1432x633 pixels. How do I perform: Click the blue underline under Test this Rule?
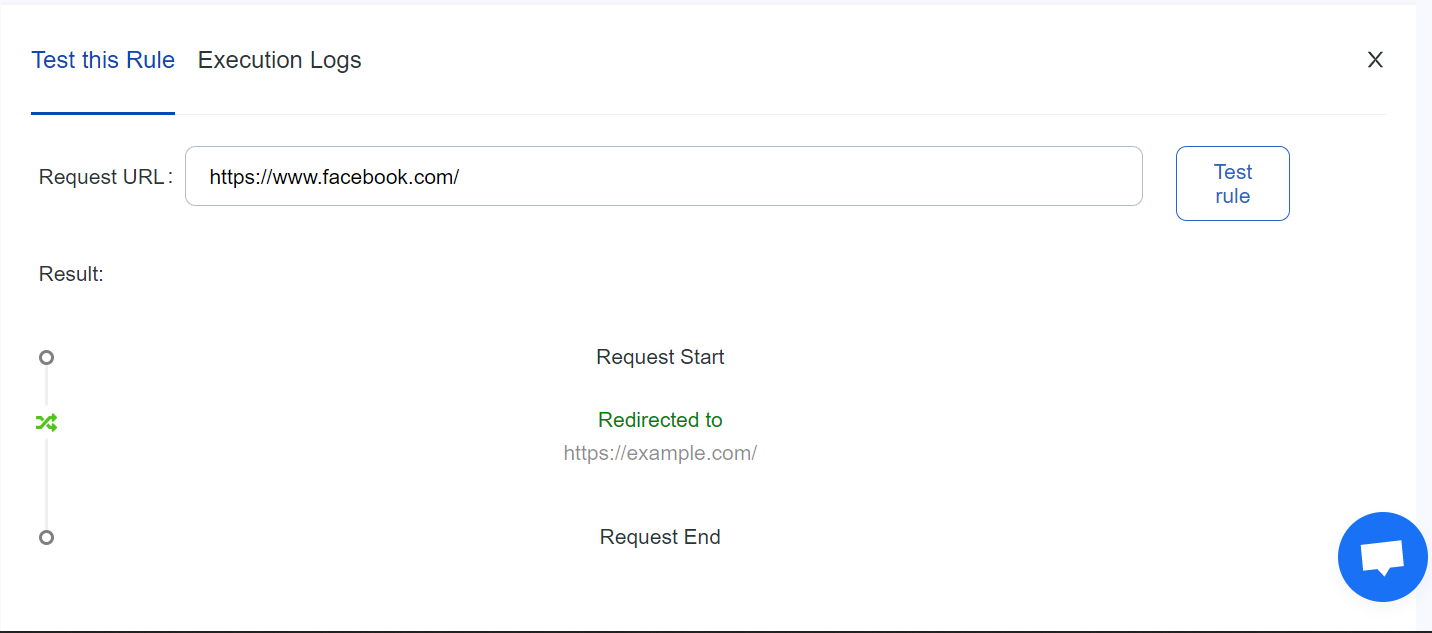point(103,113)
